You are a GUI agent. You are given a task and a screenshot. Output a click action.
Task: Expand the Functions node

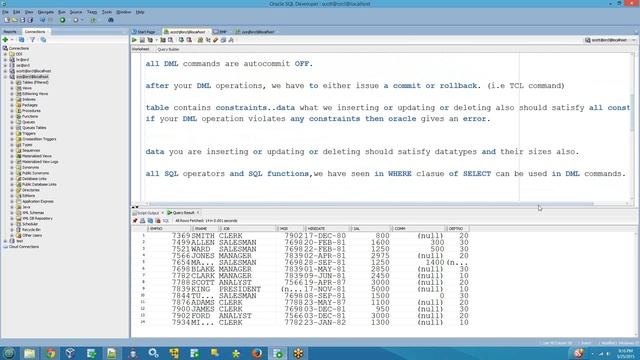[x=12, y=116]
